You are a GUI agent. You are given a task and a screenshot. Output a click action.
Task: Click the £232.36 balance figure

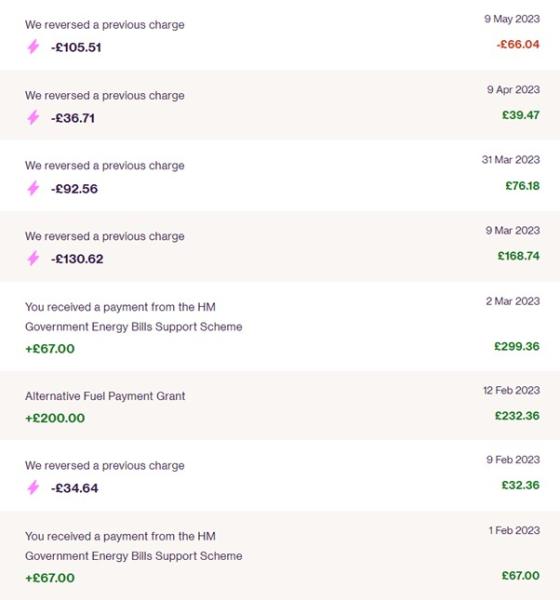(x=517, y=416)
